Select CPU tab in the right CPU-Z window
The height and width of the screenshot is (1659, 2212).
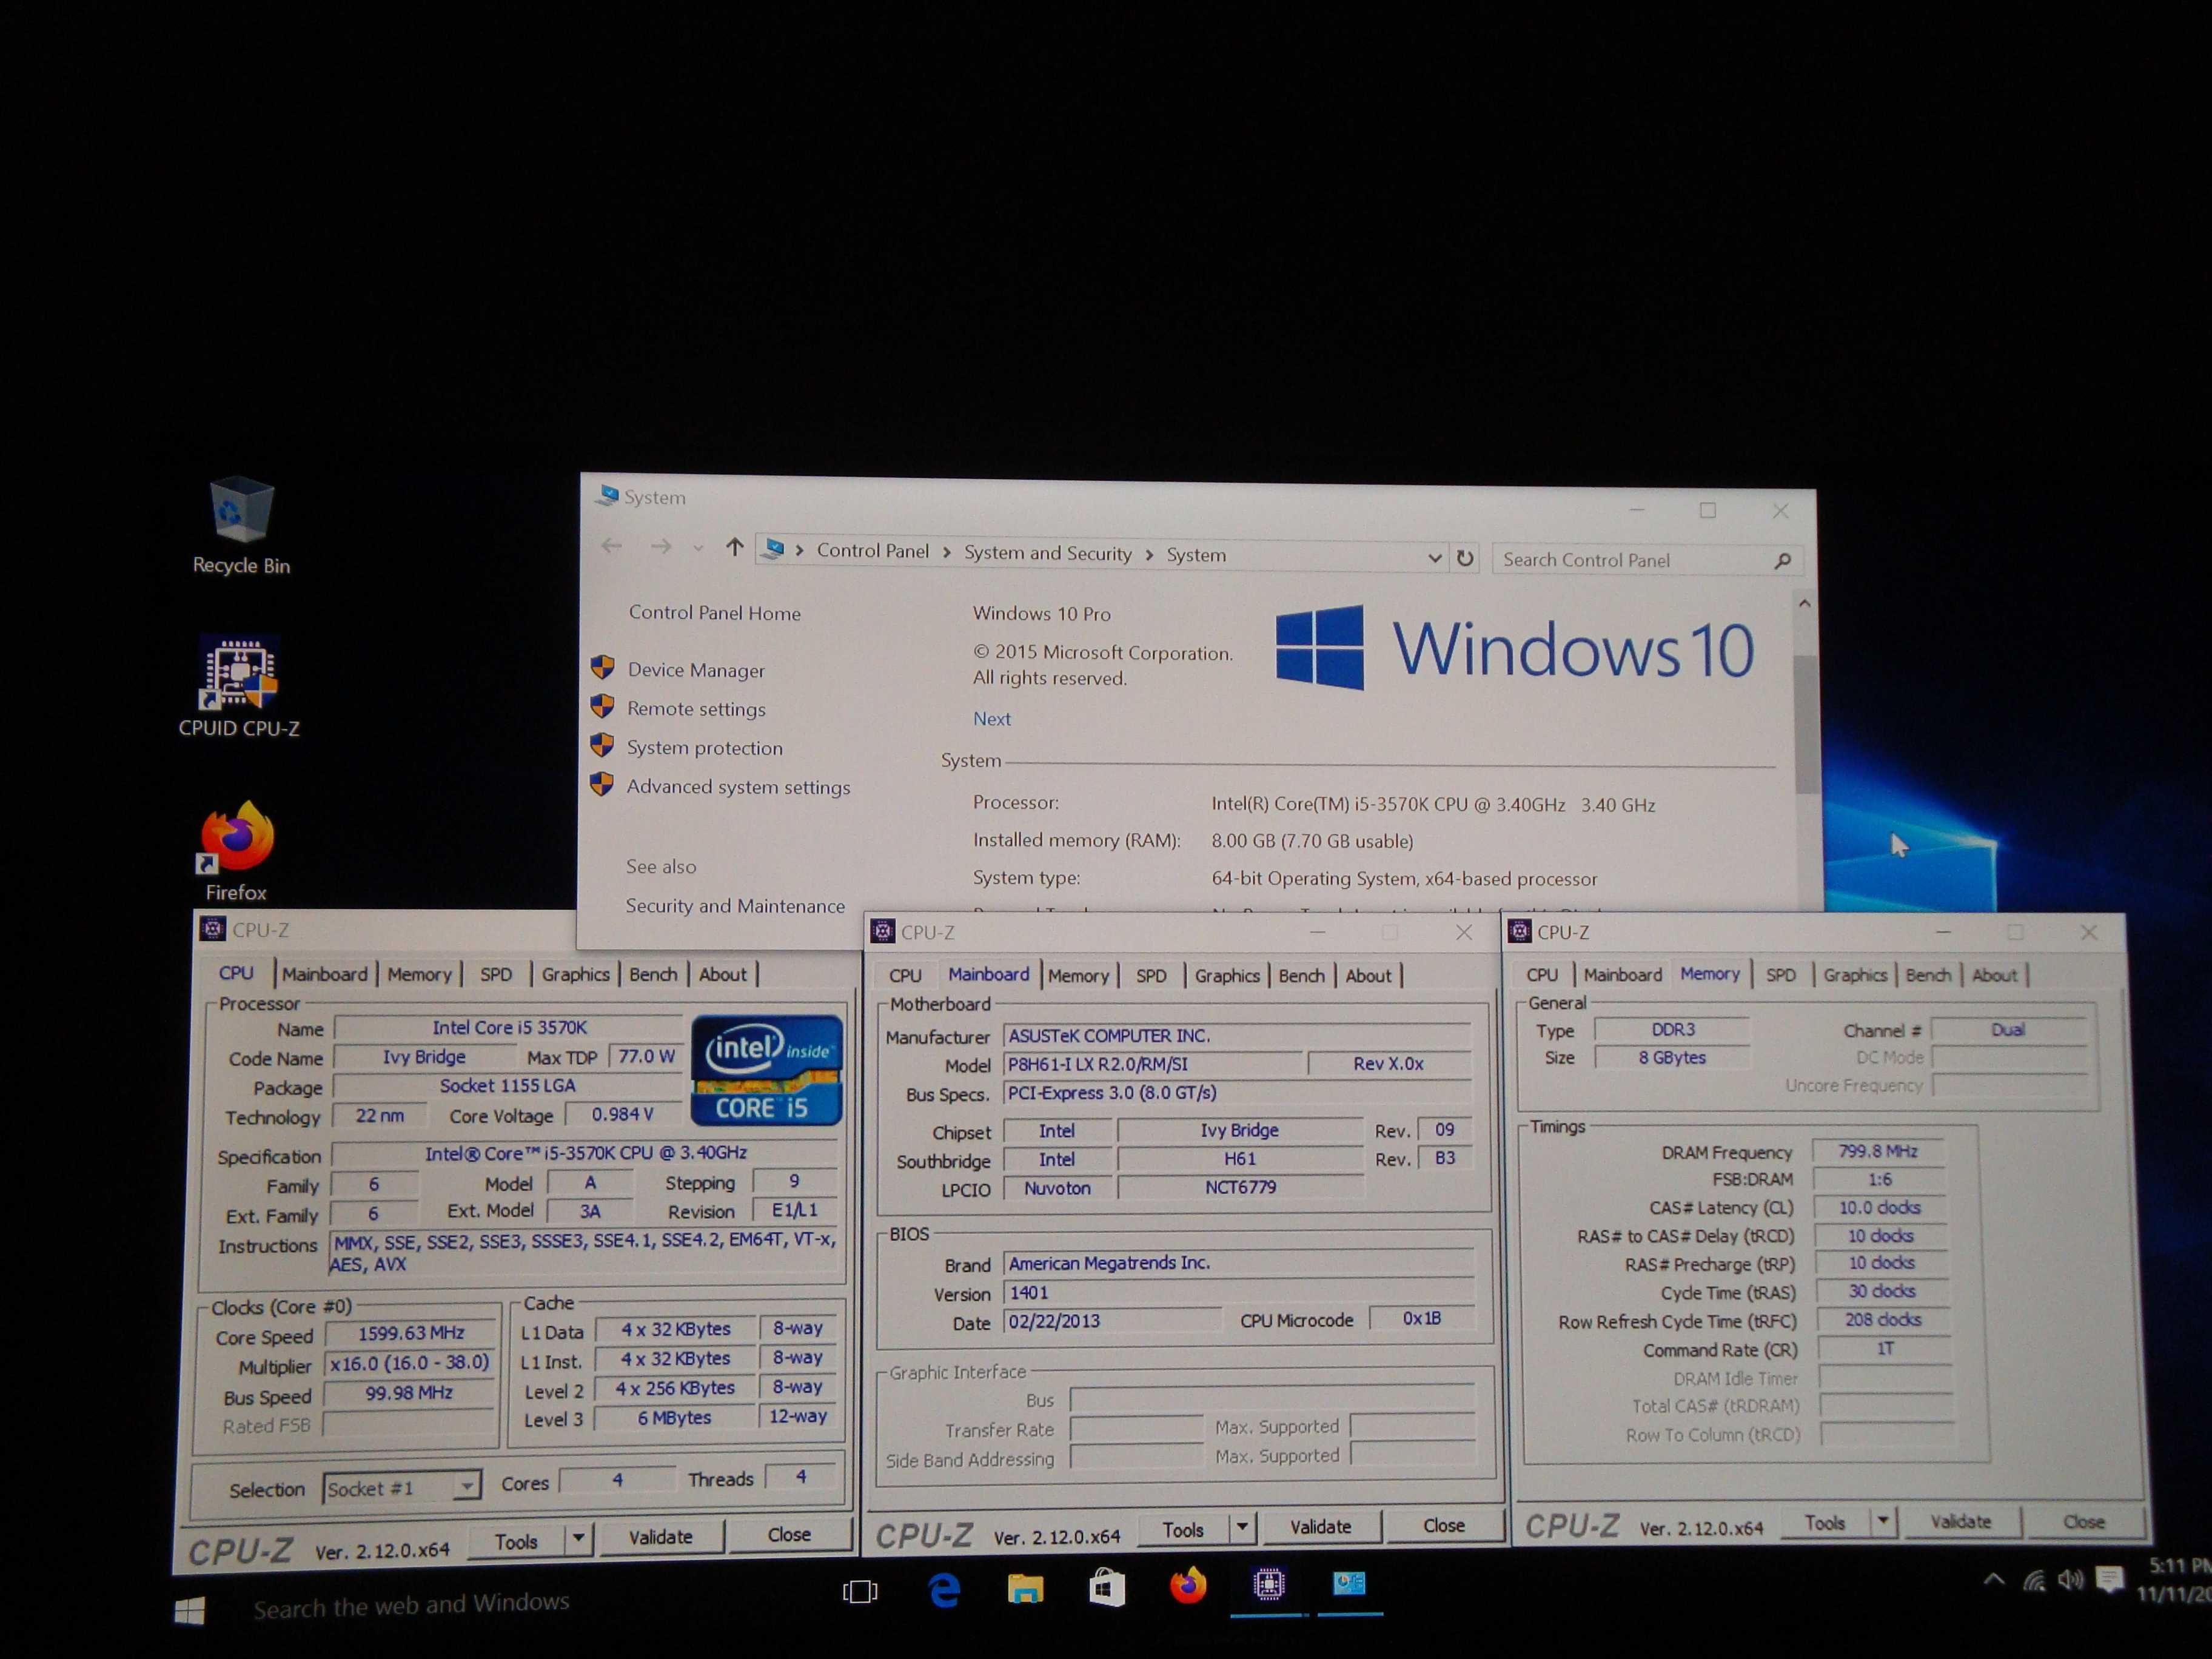(1541, 975)
